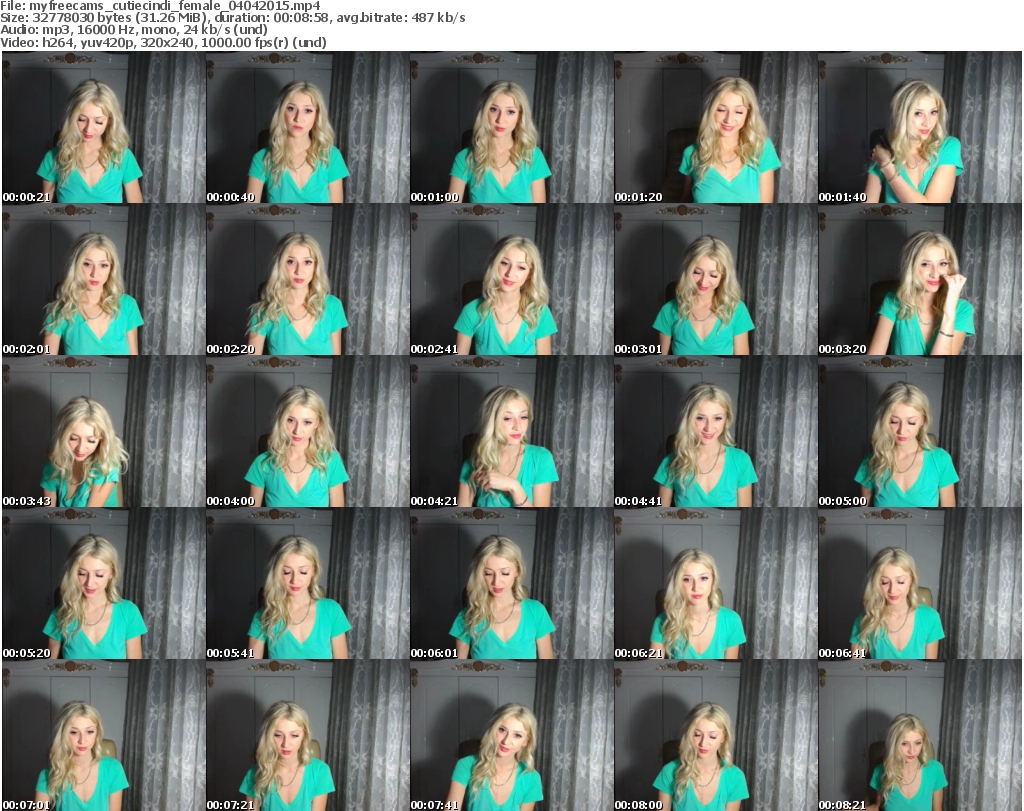Open the frame stamped 00:01:20

pyautogui.click(x=716, y=127)
